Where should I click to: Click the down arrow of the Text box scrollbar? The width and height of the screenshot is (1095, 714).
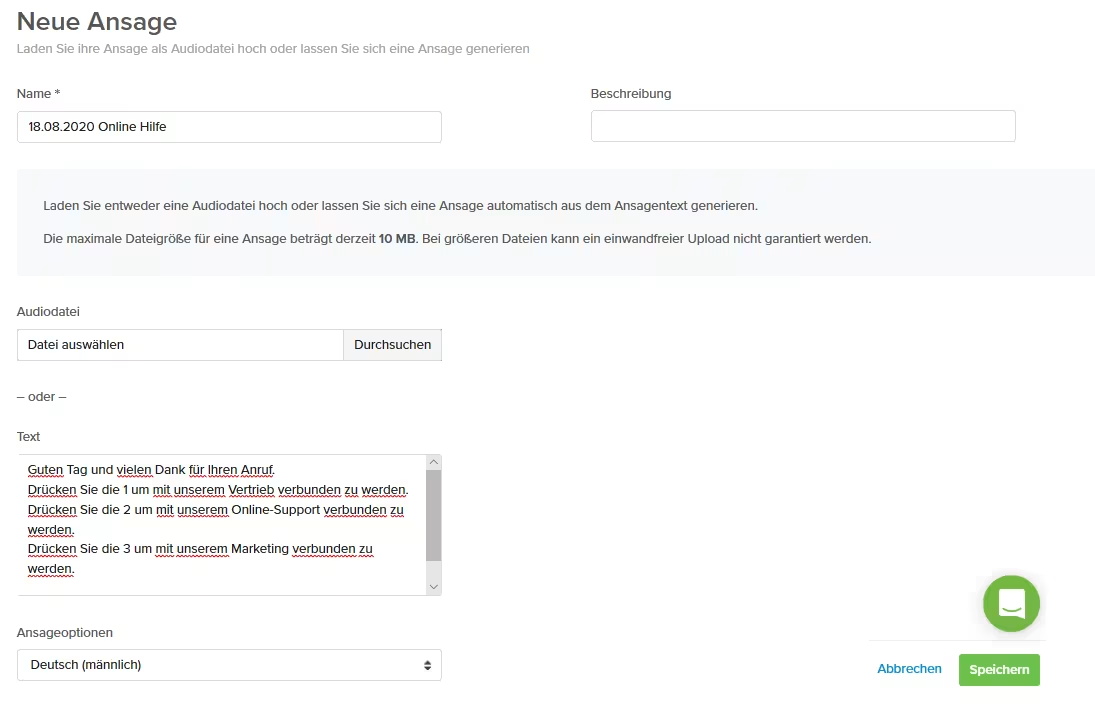click(433, 587)
